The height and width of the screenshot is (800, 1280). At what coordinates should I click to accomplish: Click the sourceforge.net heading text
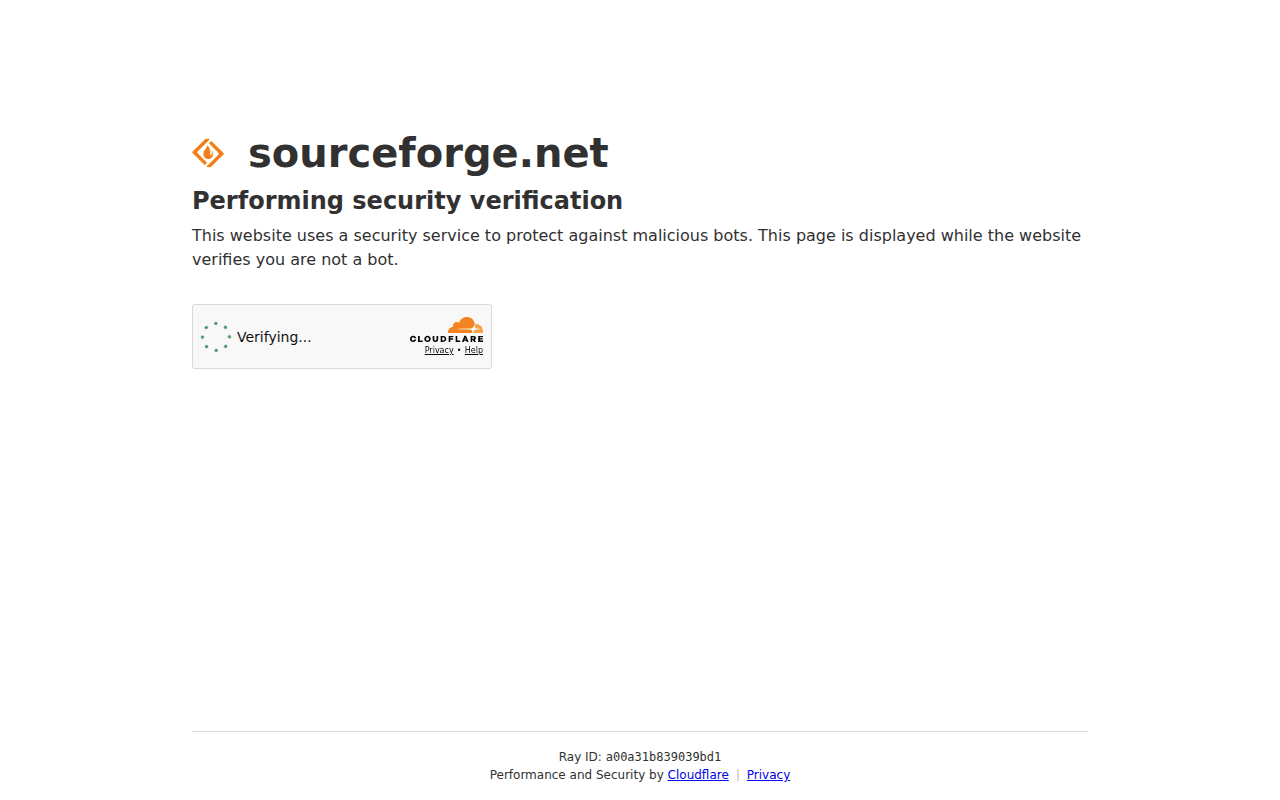point(428,153)
